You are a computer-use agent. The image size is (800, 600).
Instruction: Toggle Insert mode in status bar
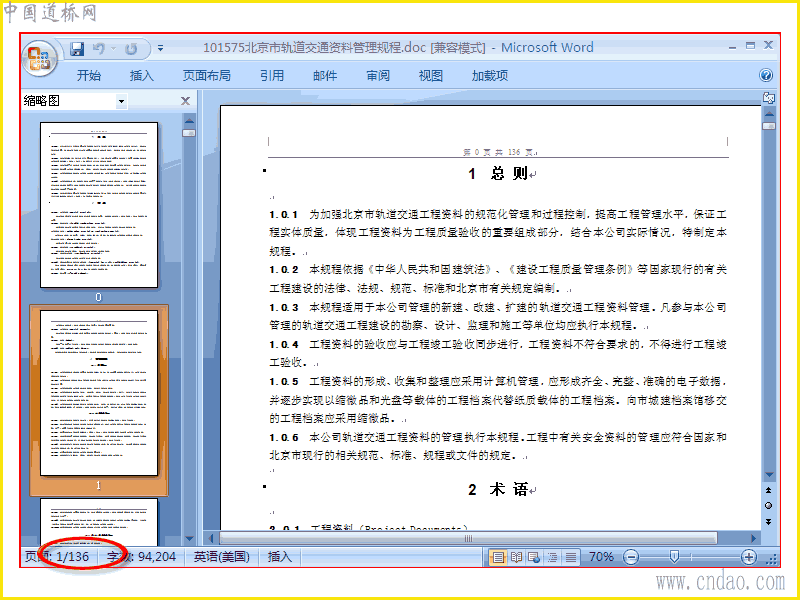click(280, 557)
